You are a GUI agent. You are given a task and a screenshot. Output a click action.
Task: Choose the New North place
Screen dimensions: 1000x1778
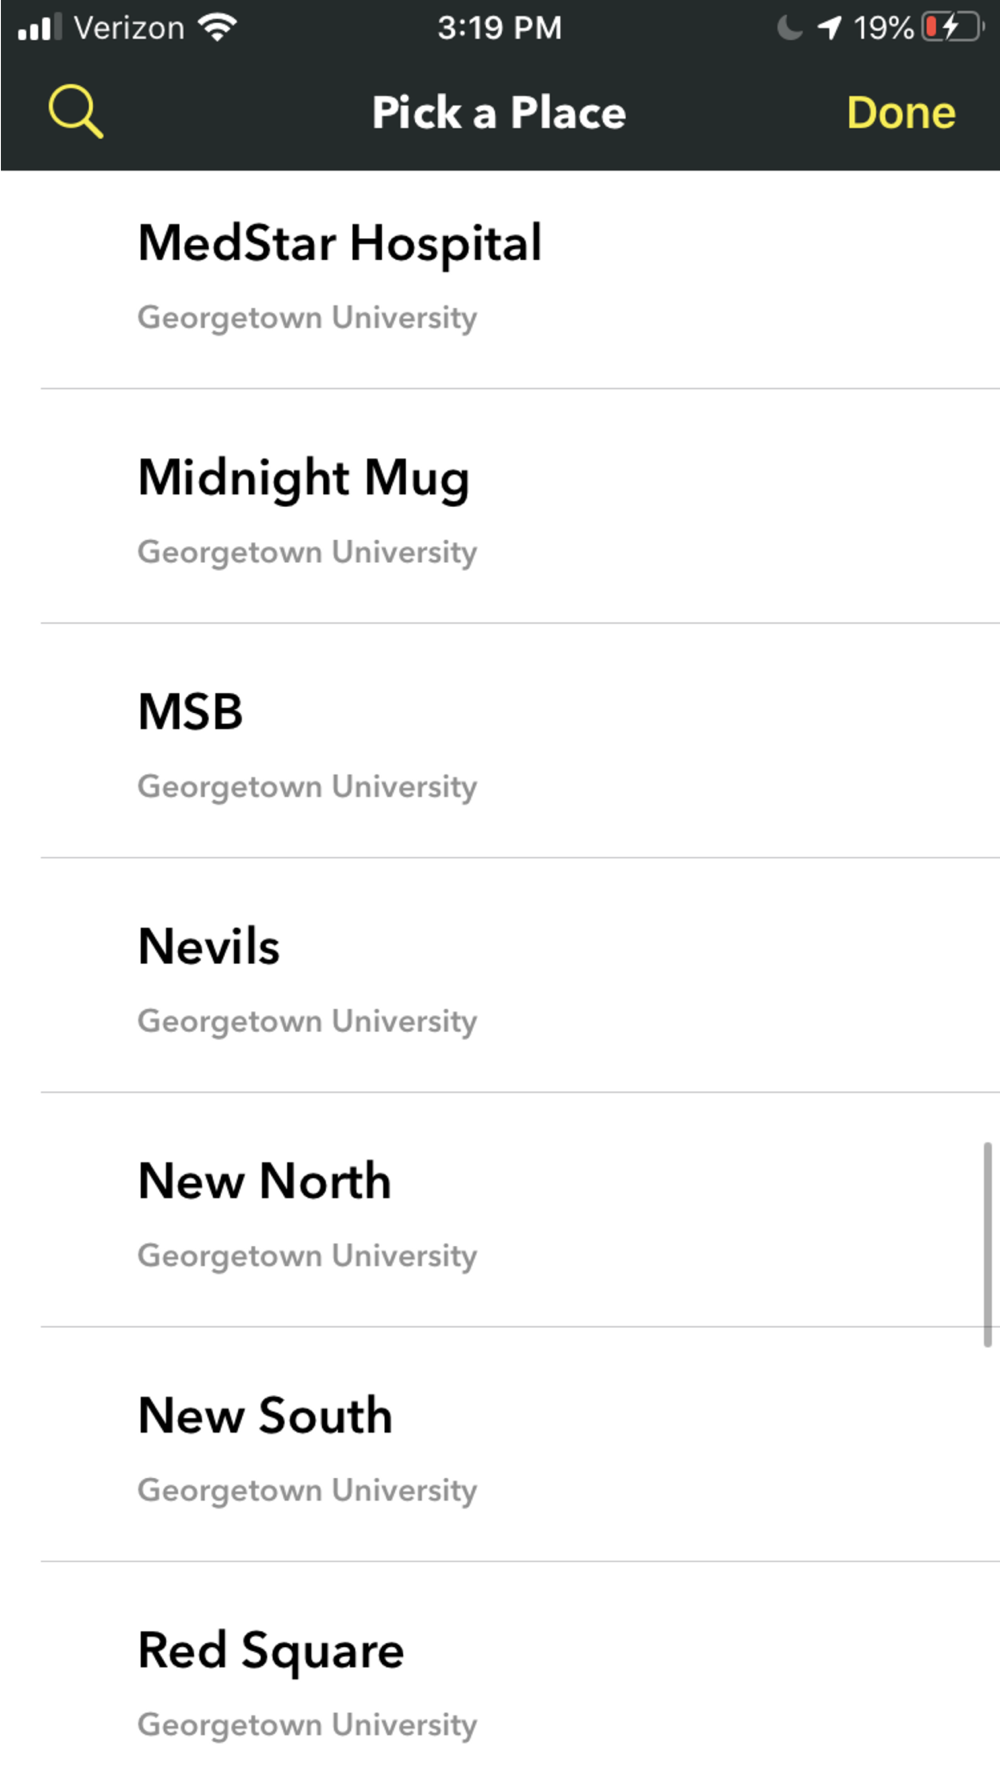pyautogui.click(x=264, y=1182)
